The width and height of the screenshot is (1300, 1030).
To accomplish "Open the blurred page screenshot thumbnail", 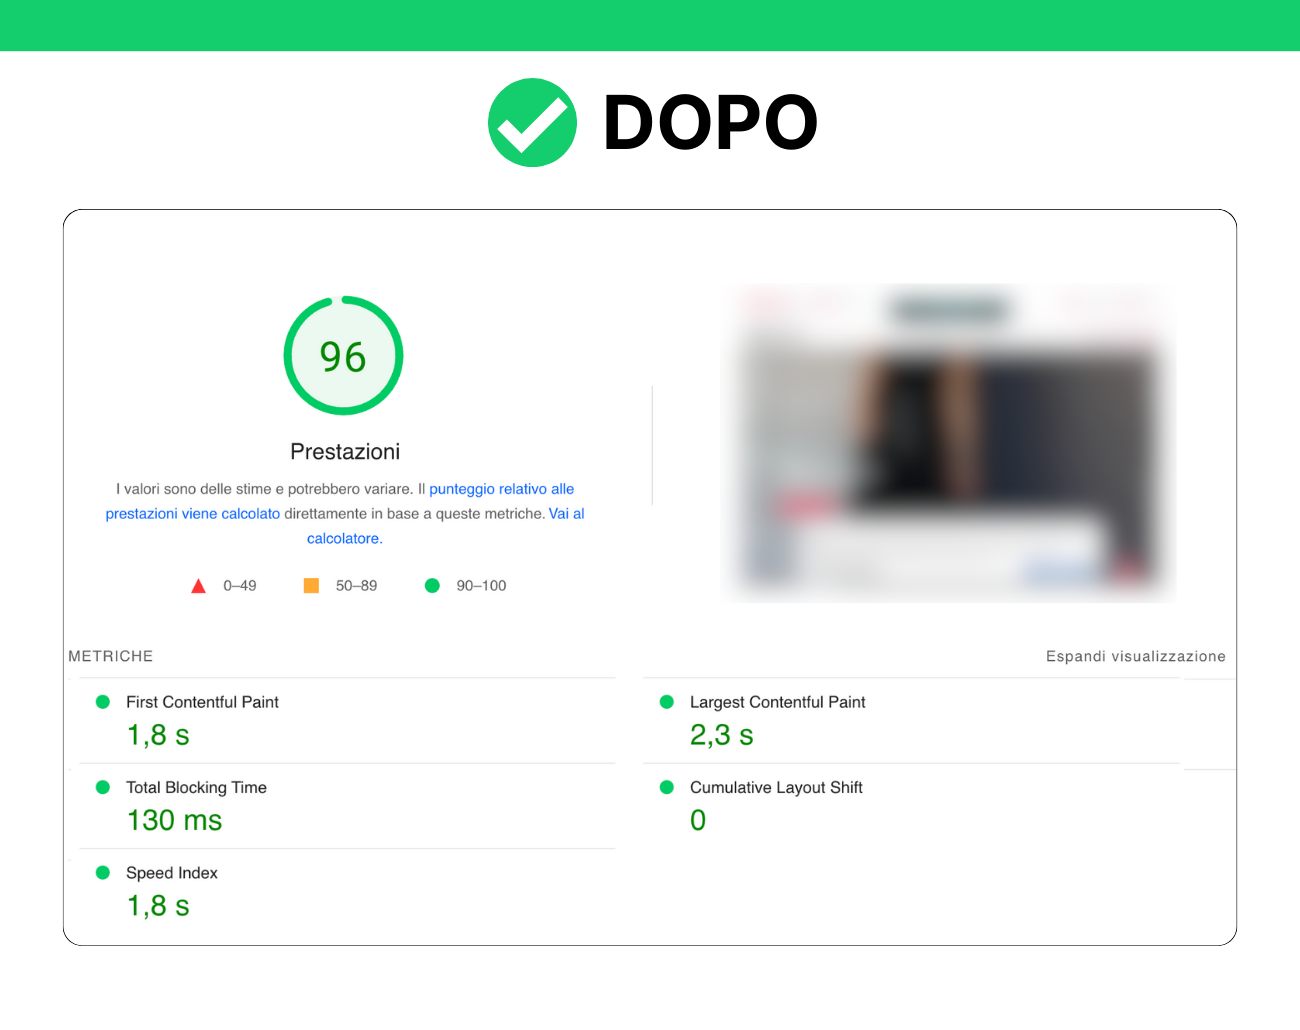I will click(x=948, y=443).
